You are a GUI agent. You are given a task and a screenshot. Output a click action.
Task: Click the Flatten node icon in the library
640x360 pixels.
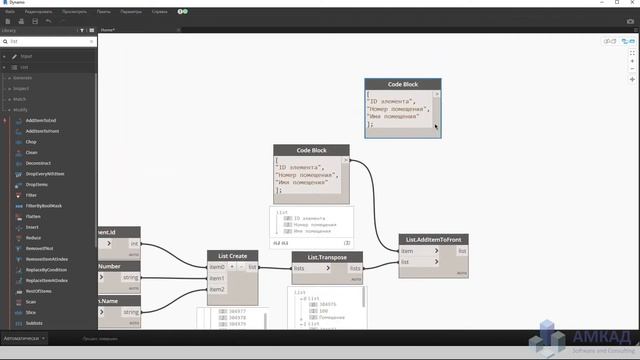[19, 217]
